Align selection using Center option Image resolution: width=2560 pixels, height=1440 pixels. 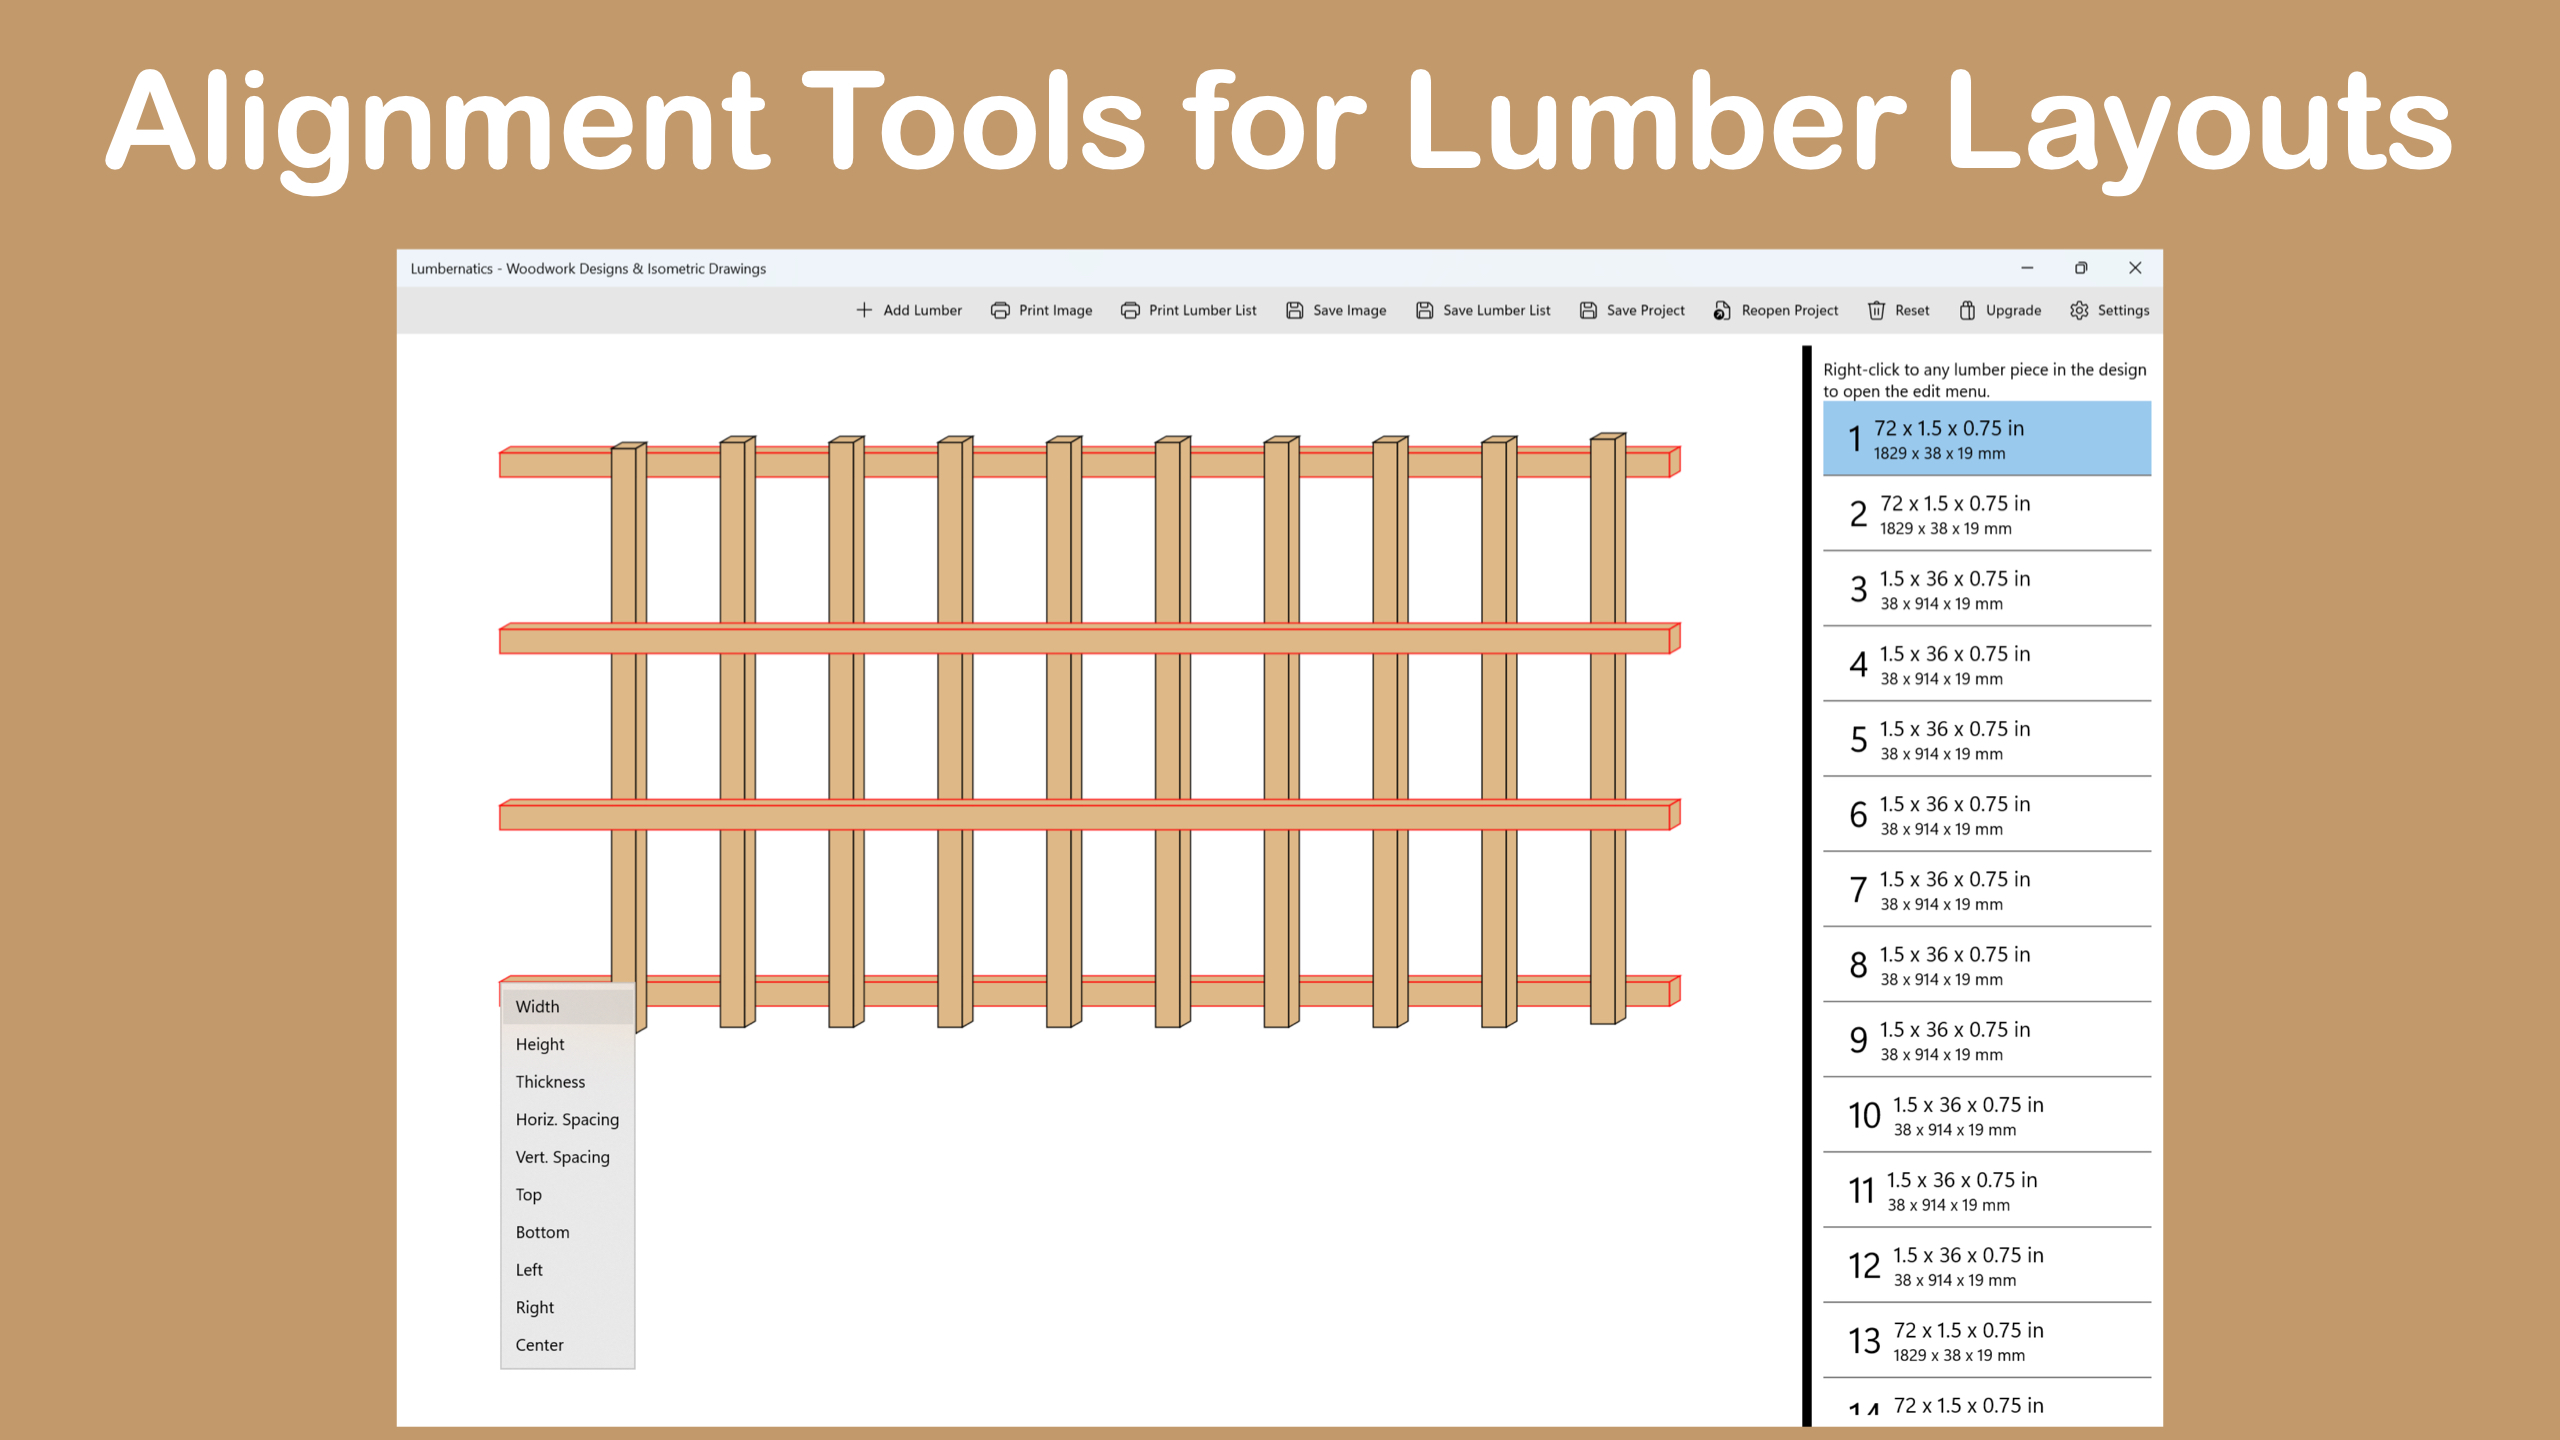click(x=539, y=1345)
